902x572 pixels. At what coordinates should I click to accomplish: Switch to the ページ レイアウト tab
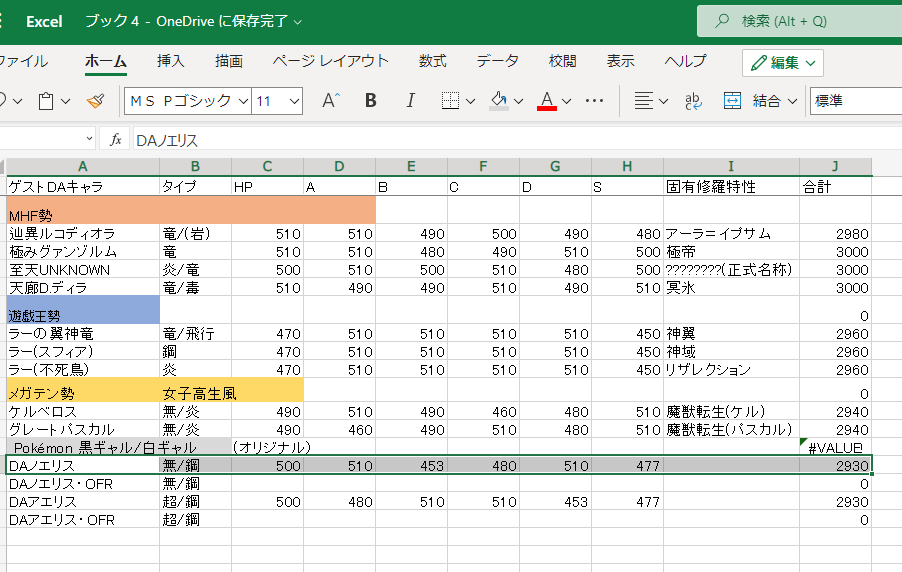point(330,61)
